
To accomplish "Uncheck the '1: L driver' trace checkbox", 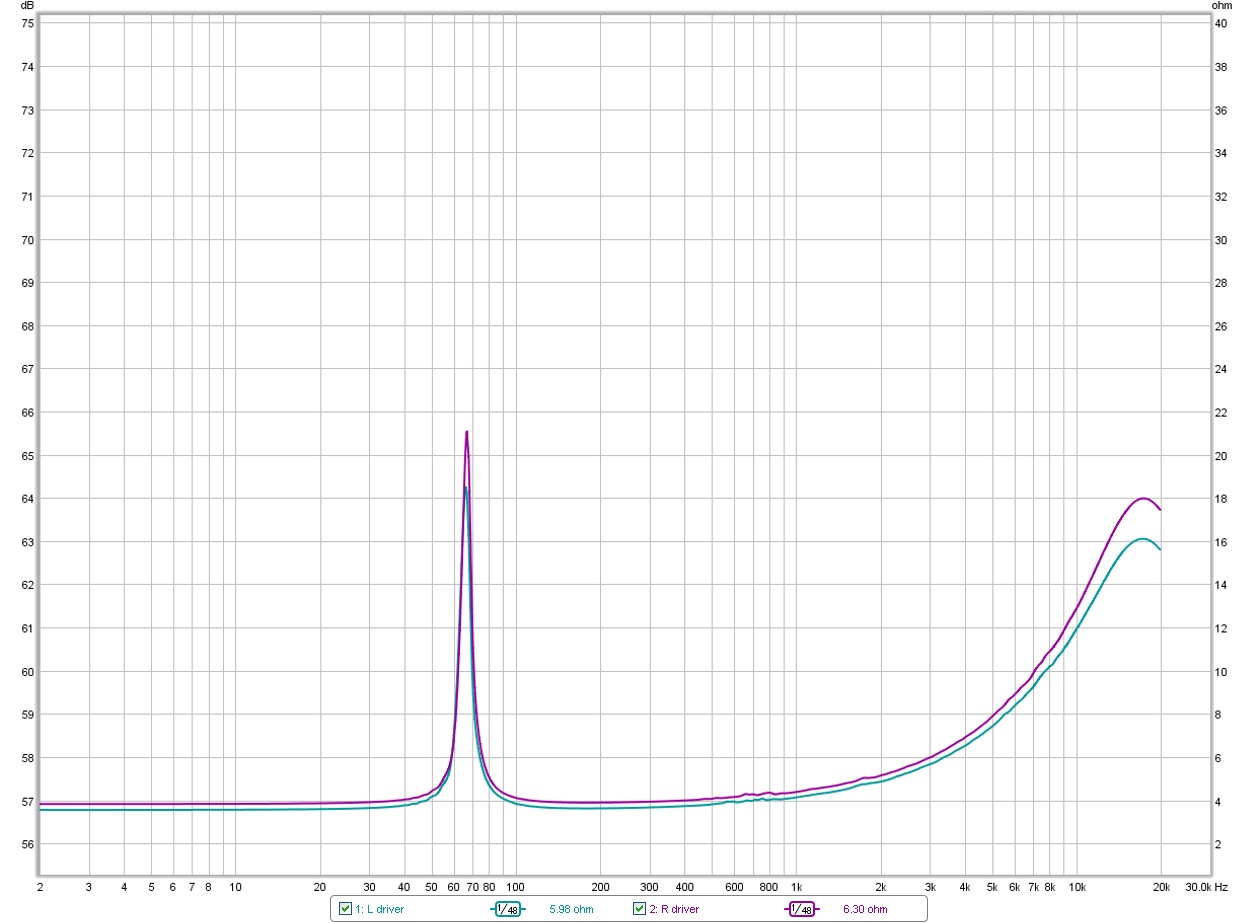I will [345, 909].
